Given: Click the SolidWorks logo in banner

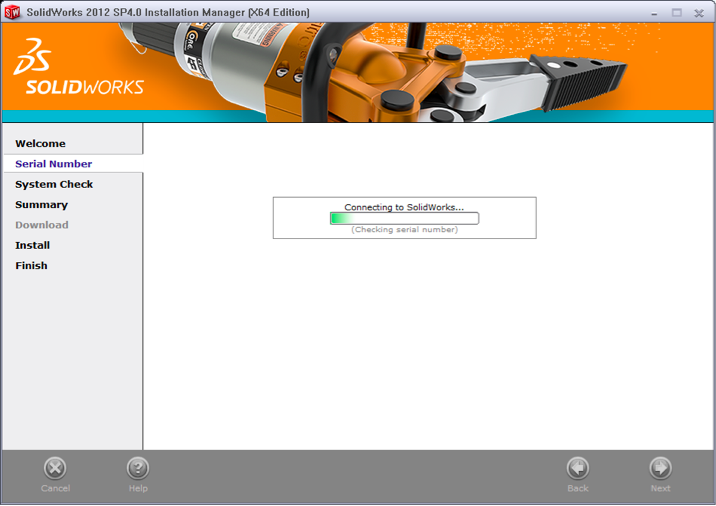Looking at the screenshot, I should (x=79, y=67).
